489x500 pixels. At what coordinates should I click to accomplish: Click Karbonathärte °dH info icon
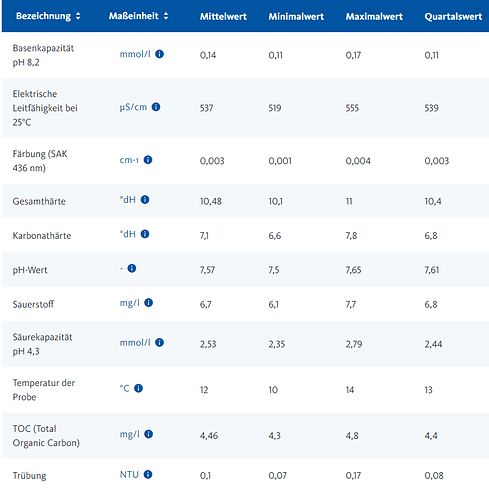(x=145, y=234)
